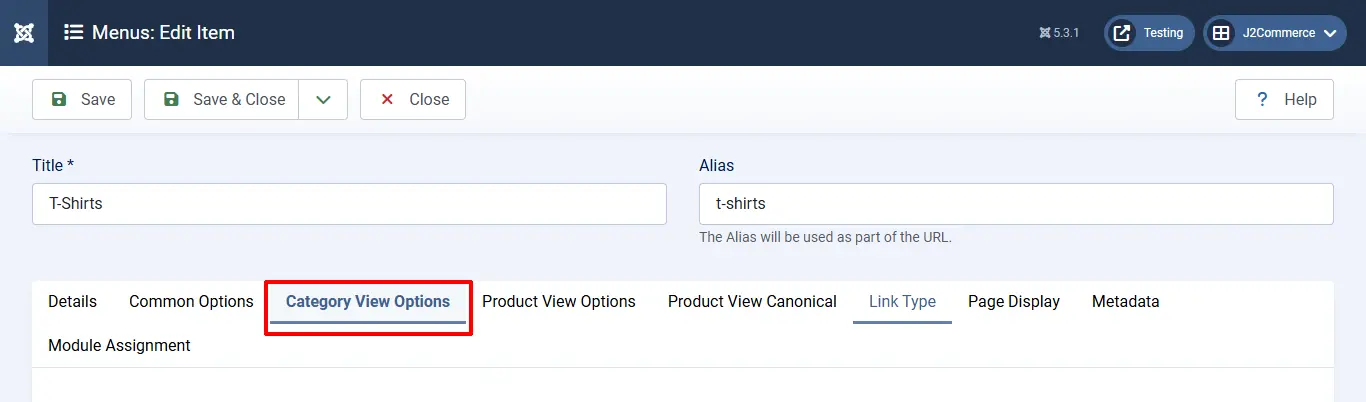Viewport: 1366px width, 402px height.
Task: Expand the Save & Close dropdown arrow
Action: pos(323,100)
